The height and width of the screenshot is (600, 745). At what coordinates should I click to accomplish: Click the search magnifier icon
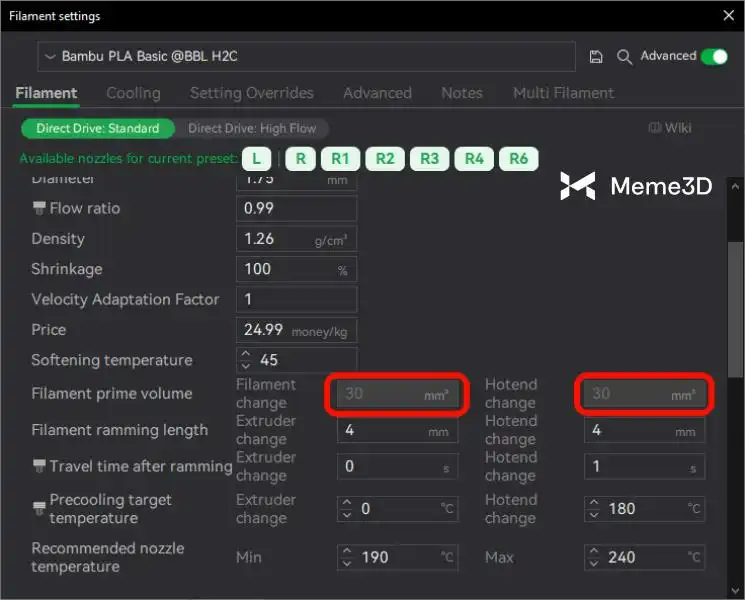(x=625, y=57)
